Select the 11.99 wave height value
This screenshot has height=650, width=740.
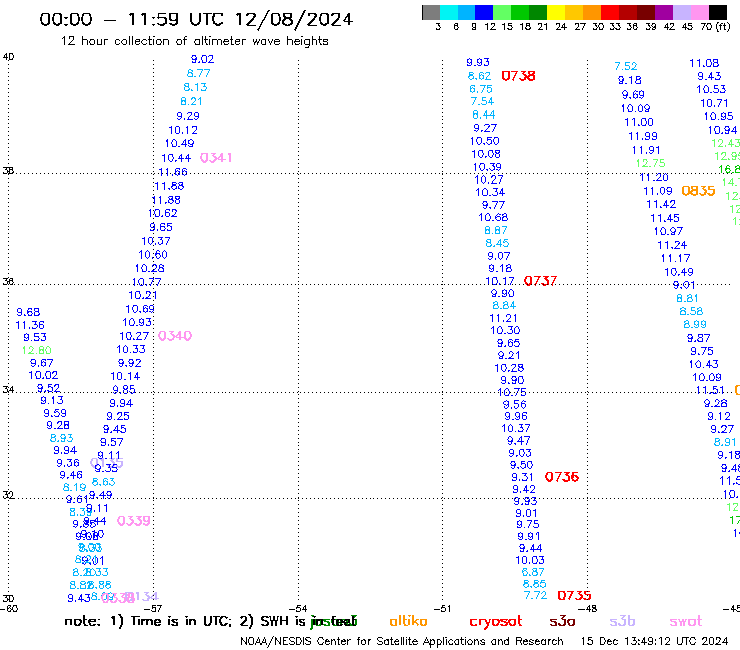tap(643, 136)
